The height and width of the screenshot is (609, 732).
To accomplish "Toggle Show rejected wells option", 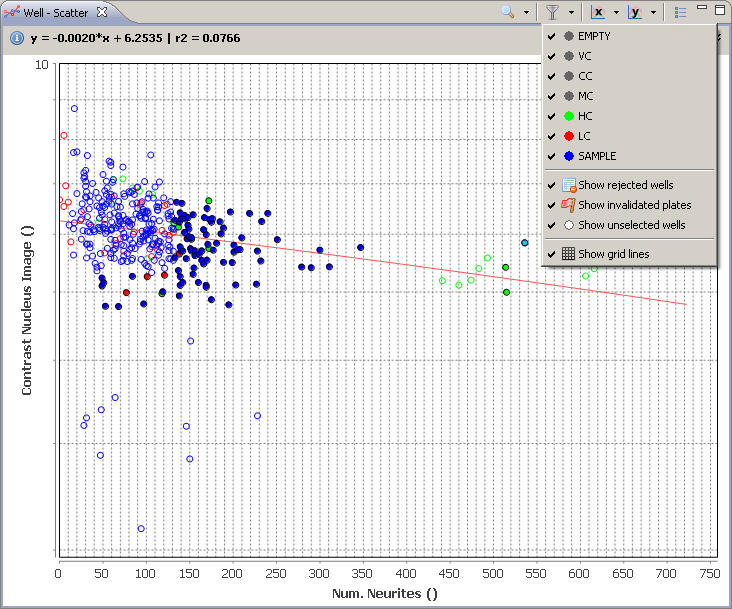I will [x=629, y=185].
